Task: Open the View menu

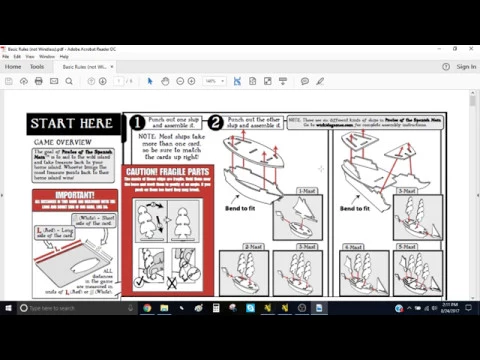Action: tap(30, 57)
